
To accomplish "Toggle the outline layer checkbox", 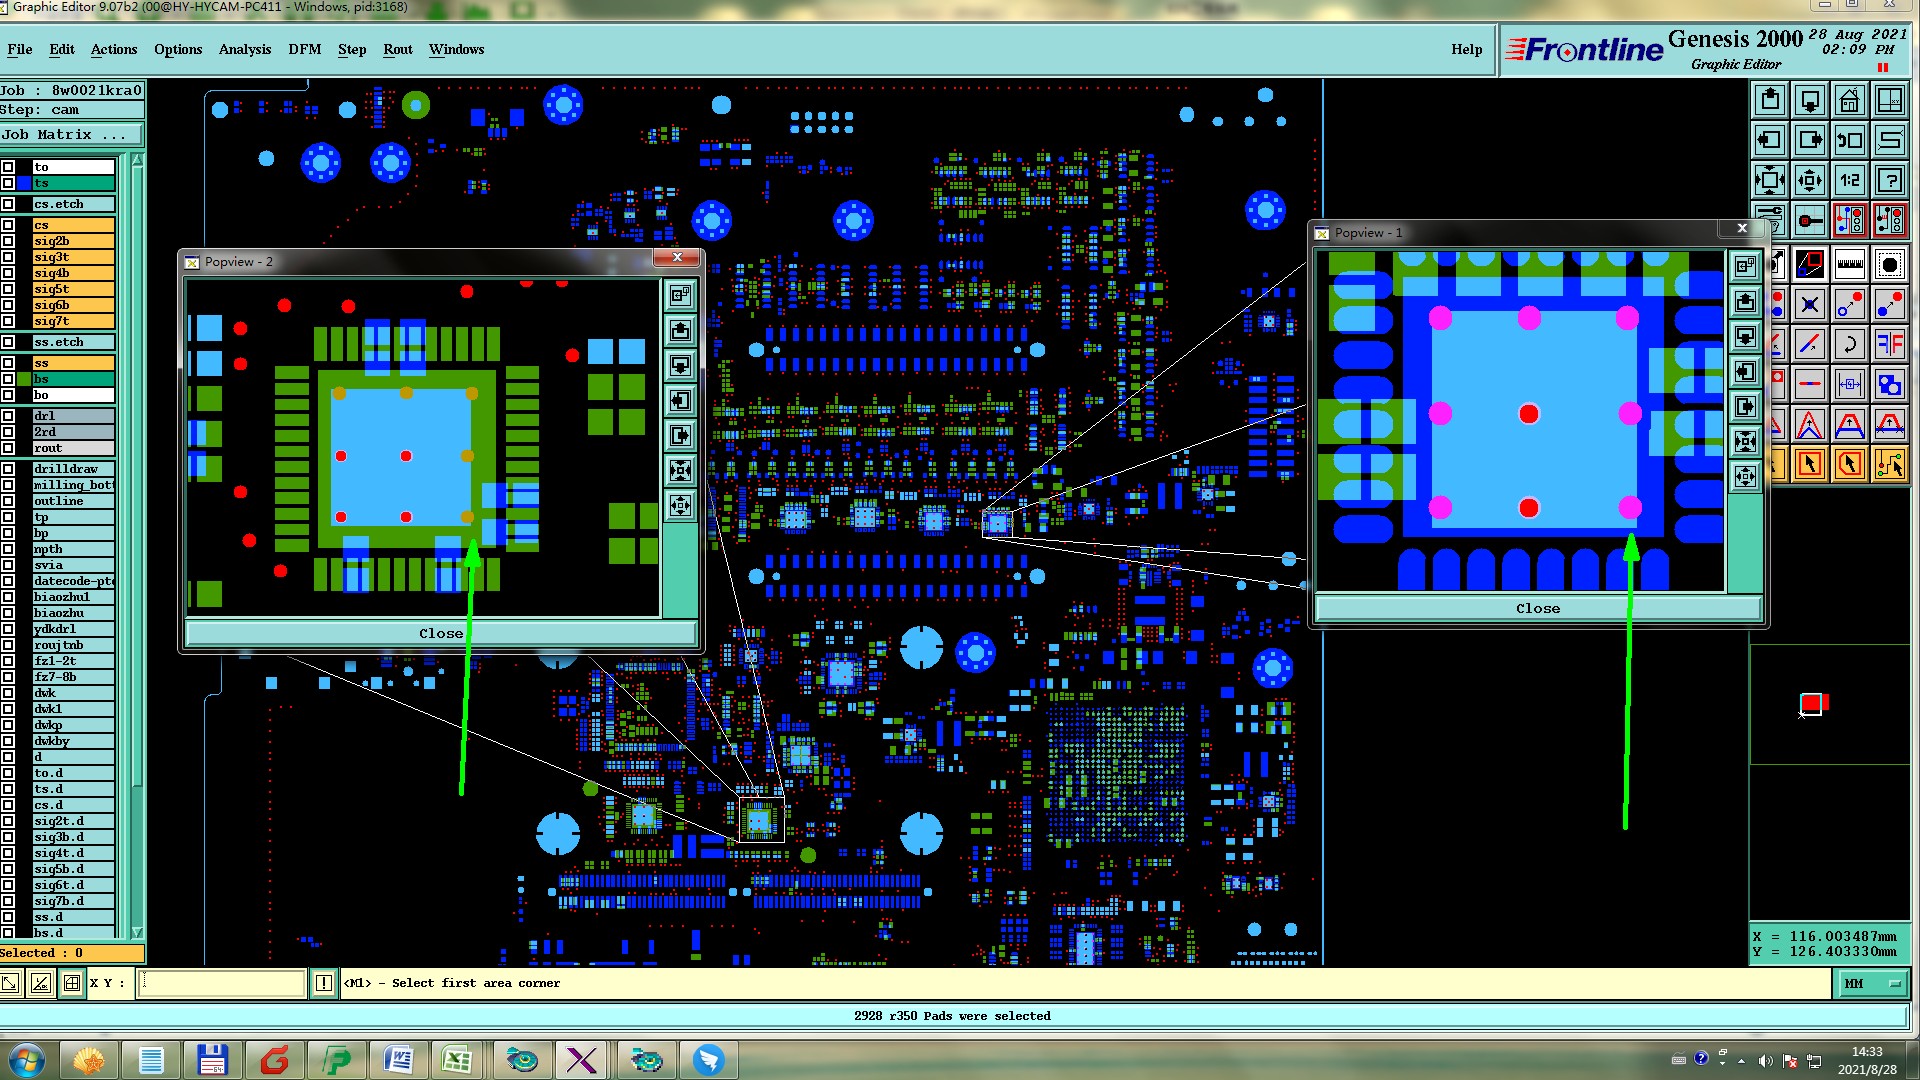I will click(8, 501).
